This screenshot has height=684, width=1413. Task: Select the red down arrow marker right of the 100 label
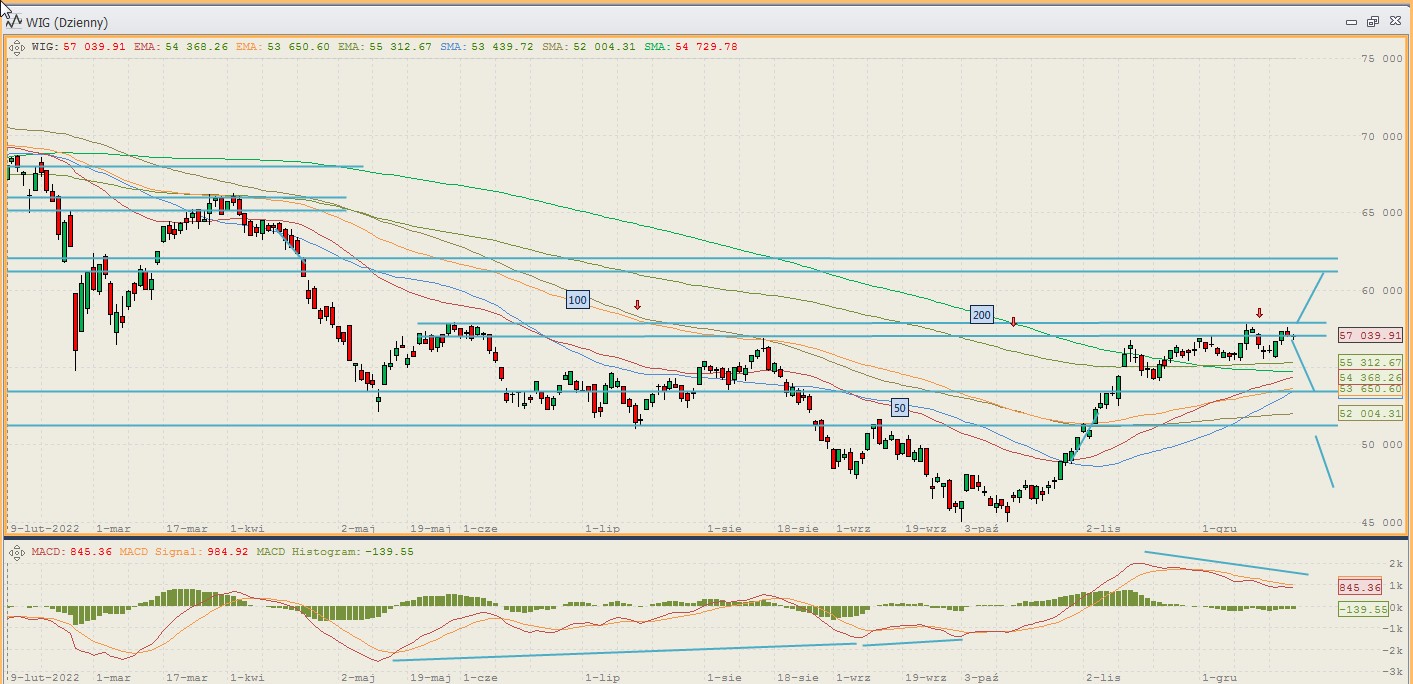point(637,304)
